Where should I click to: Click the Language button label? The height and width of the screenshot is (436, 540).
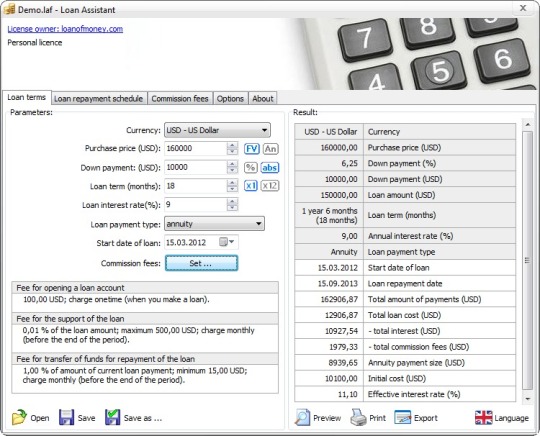coord(511,418)
